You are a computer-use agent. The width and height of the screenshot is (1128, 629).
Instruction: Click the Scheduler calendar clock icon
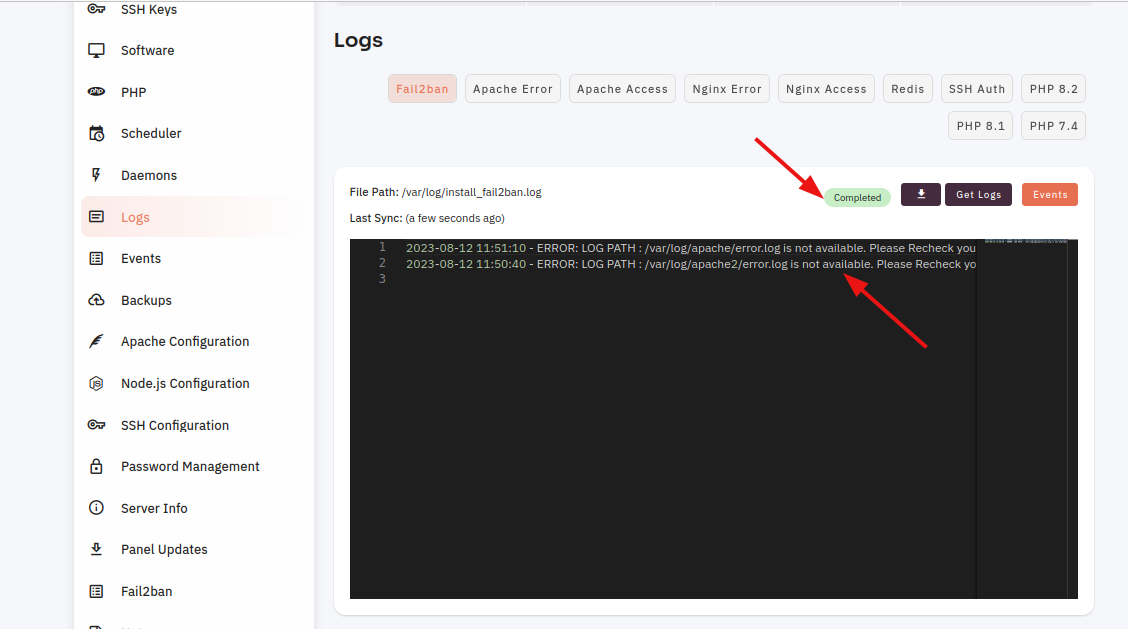[96, 133]
